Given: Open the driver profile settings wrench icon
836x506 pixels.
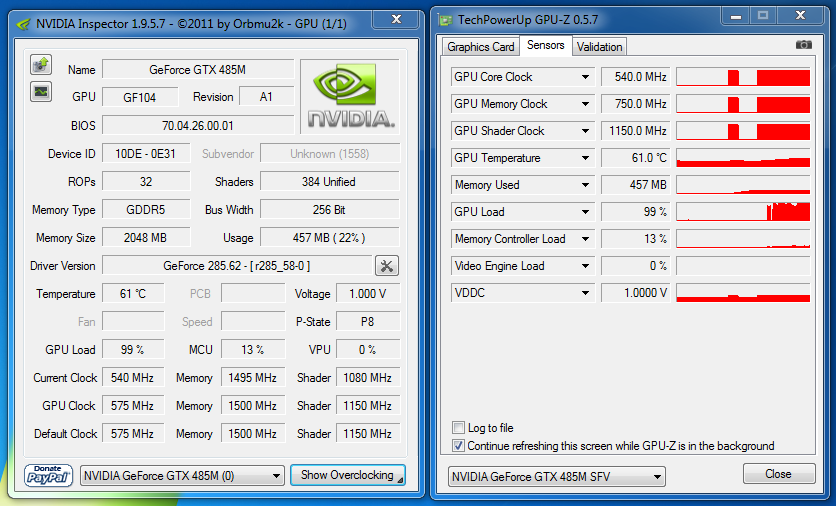Looking at the screenshot, I should (x=387, y=266).
